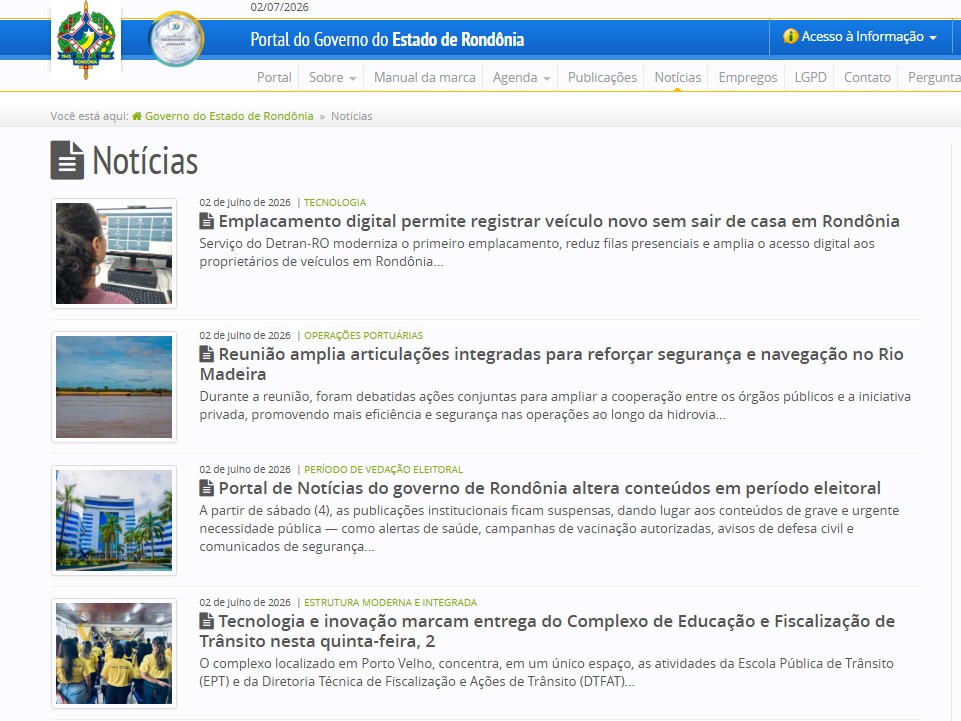Click ESTRUTURA MODERNA E INTEGRADA category tag

(x=390, y=602)
